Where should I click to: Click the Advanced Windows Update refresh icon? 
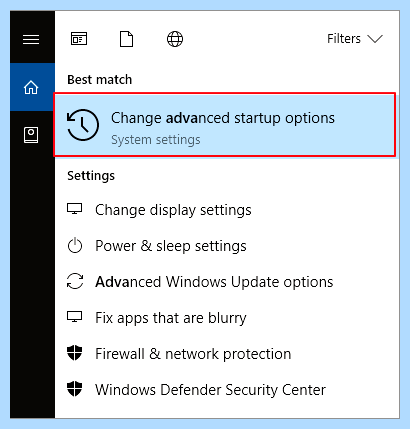click(x=75, y=281)
